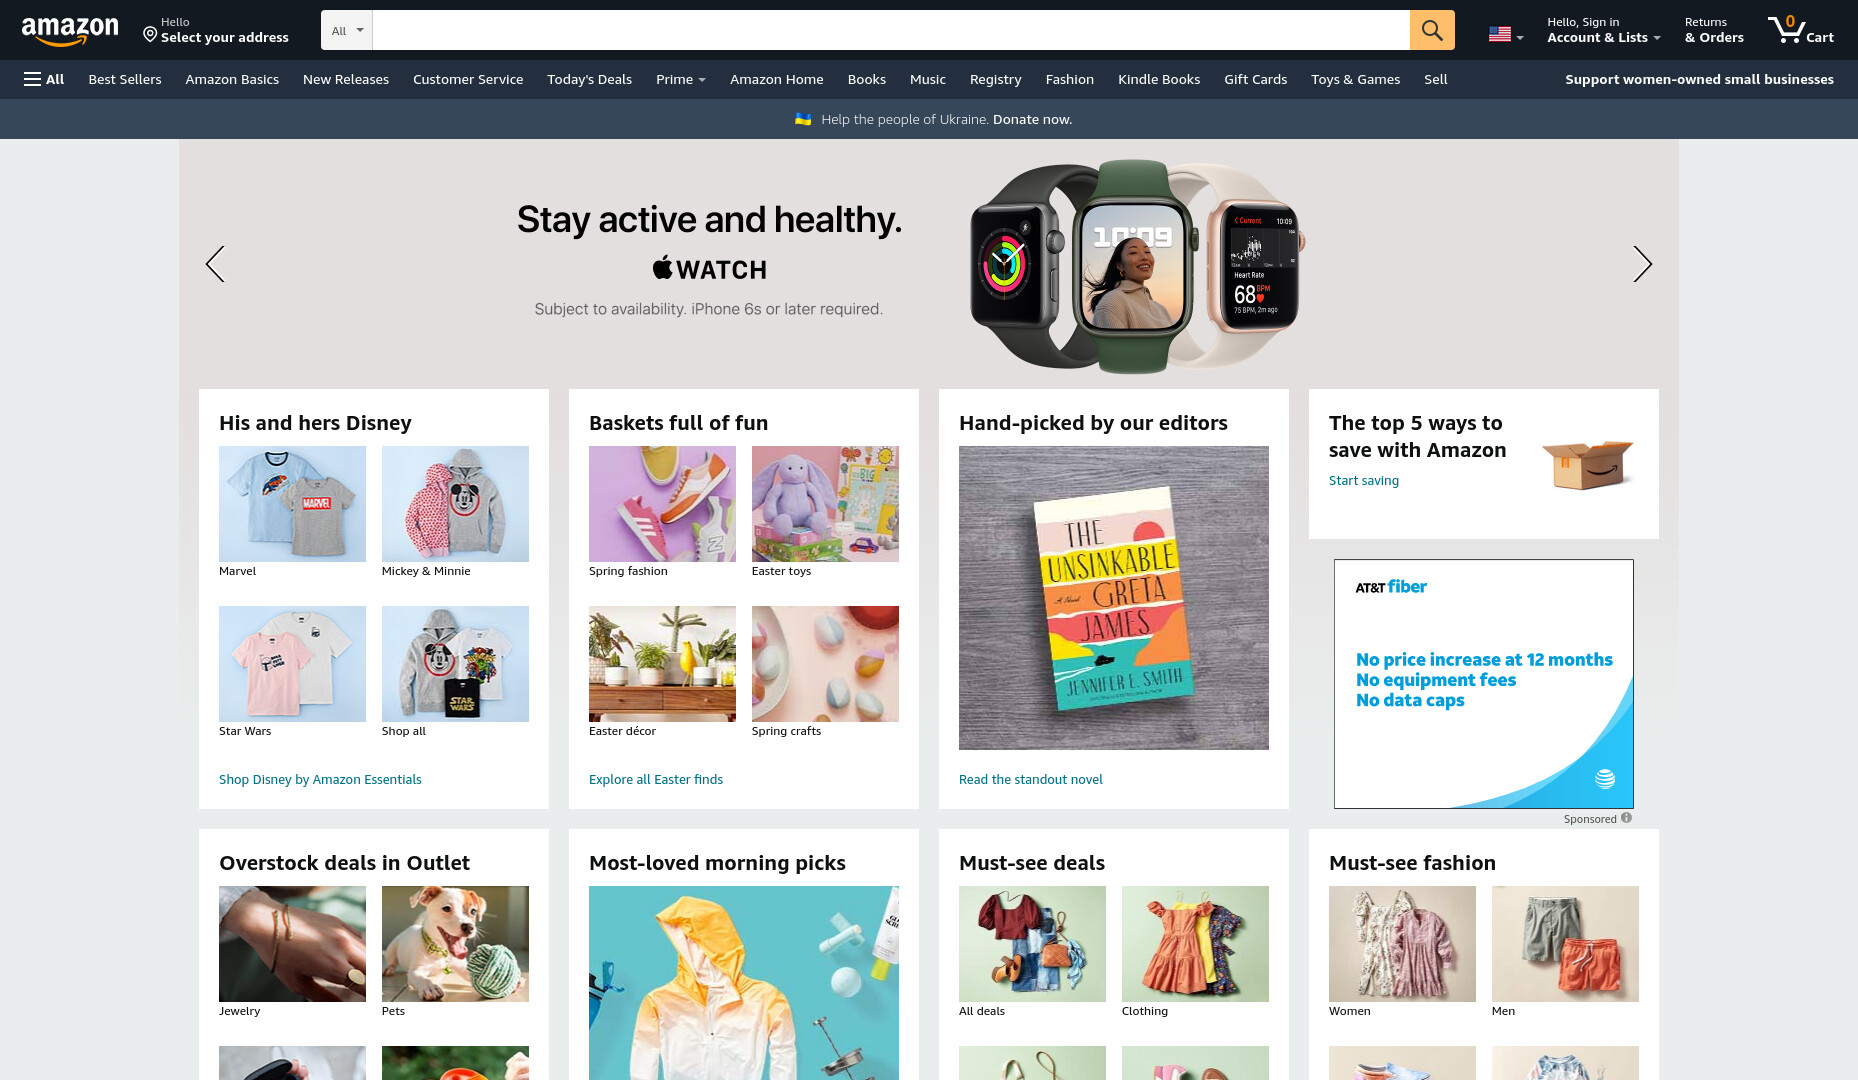The width and height of the screenshot is (1858, 1080).
Task: Click the Amazon logo
Action: tap(70, 31)
